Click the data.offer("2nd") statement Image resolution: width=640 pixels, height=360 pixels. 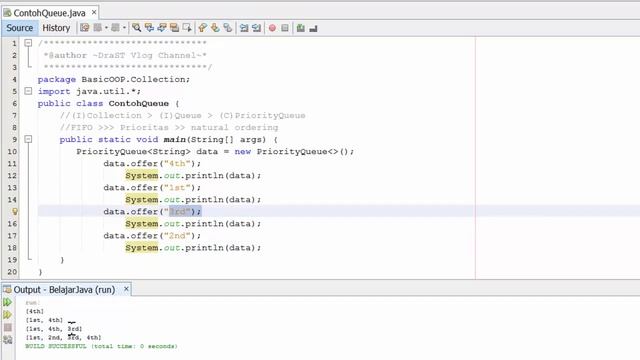click(152, 236)
